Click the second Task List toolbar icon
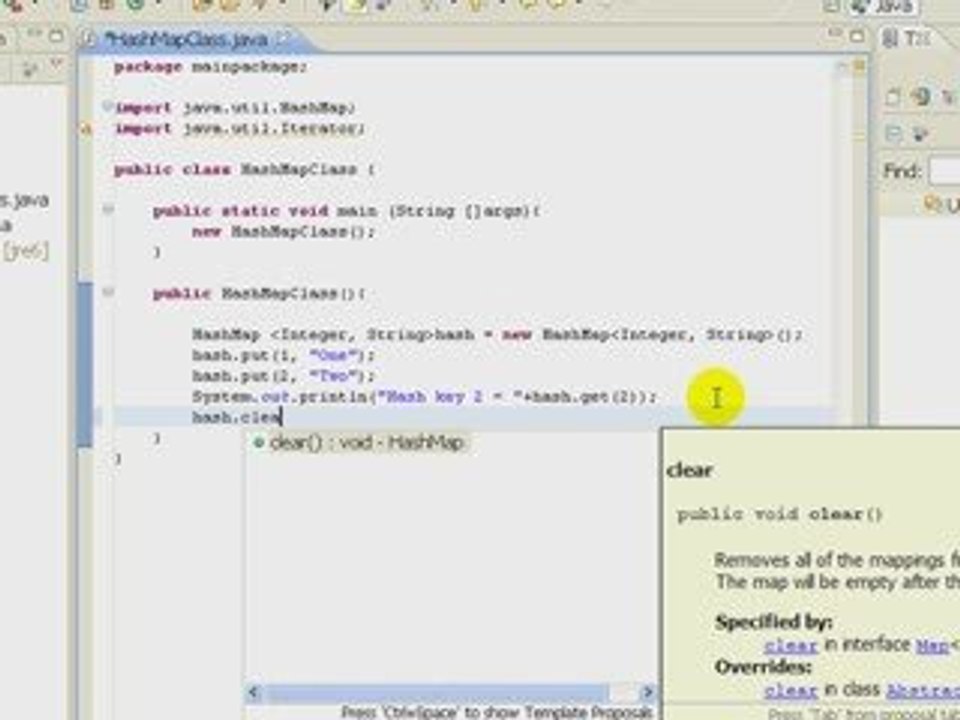 click(920, 97)
